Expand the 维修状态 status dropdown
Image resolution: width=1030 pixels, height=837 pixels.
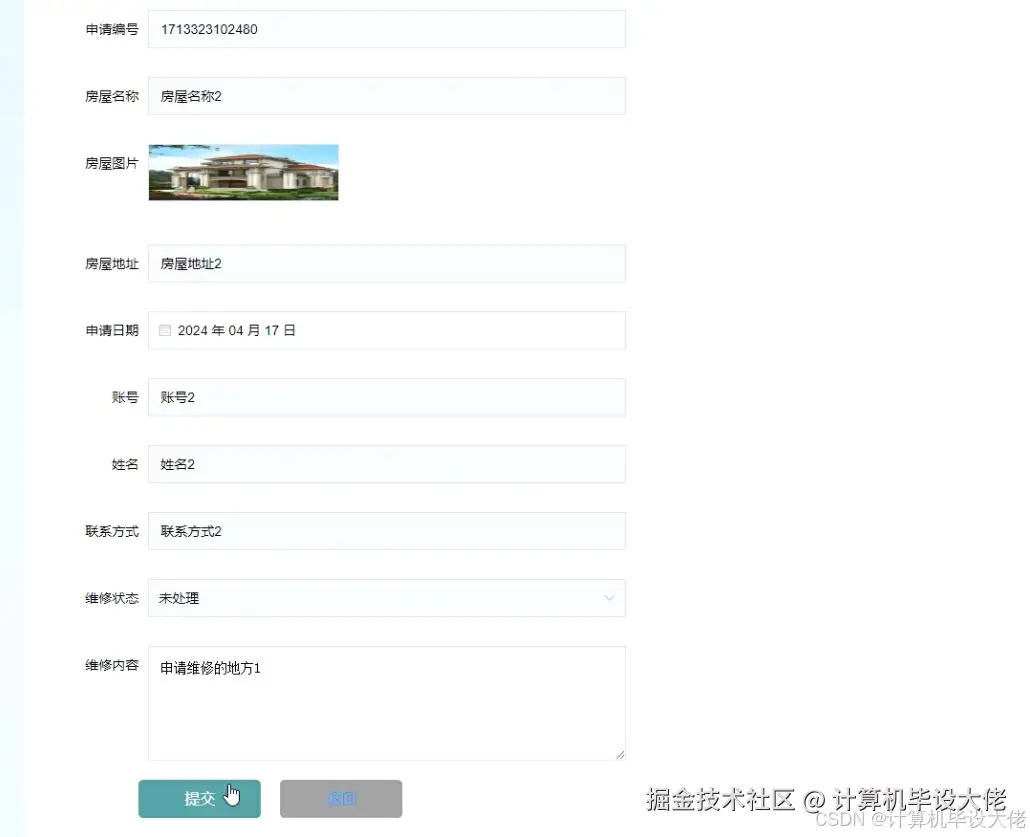point(387,598)
